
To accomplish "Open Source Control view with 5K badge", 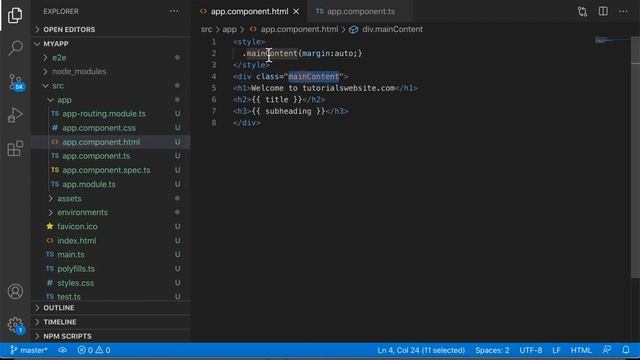I will (x=16, y=82).
